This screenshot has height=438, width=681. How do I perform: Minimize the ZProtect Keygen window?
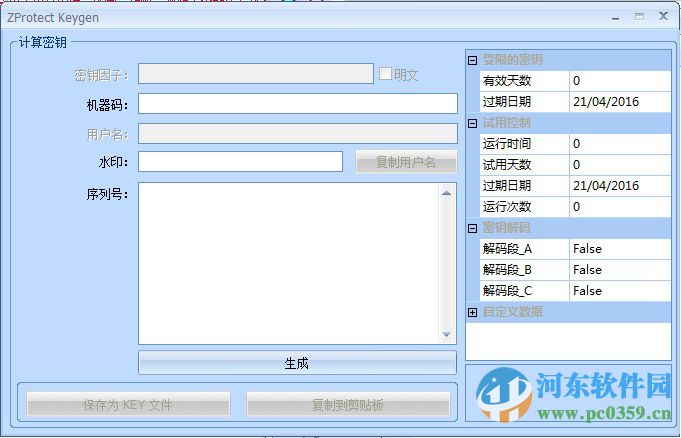click(615, 17)
